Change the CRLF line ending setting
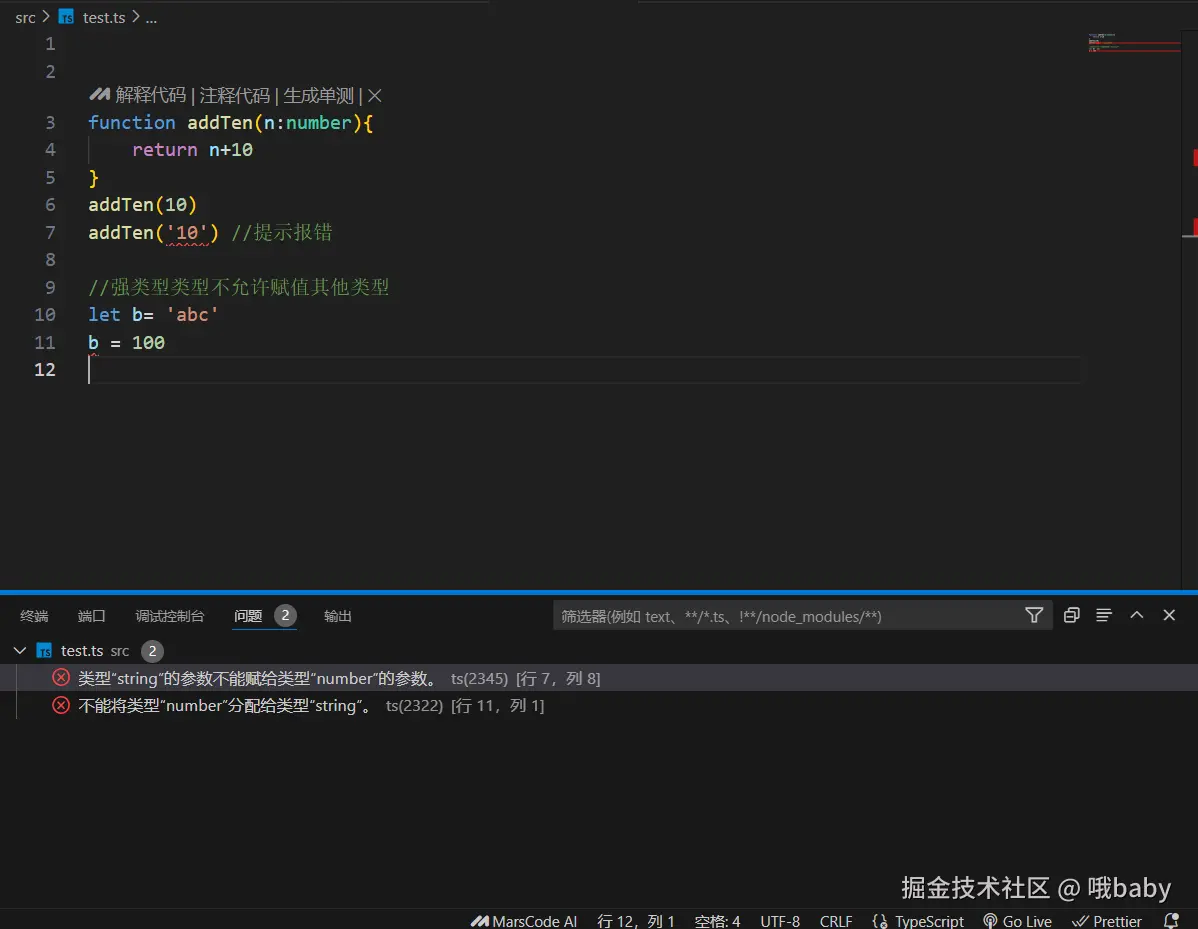This screenshot has width=1198, height=929. point(836,921)
